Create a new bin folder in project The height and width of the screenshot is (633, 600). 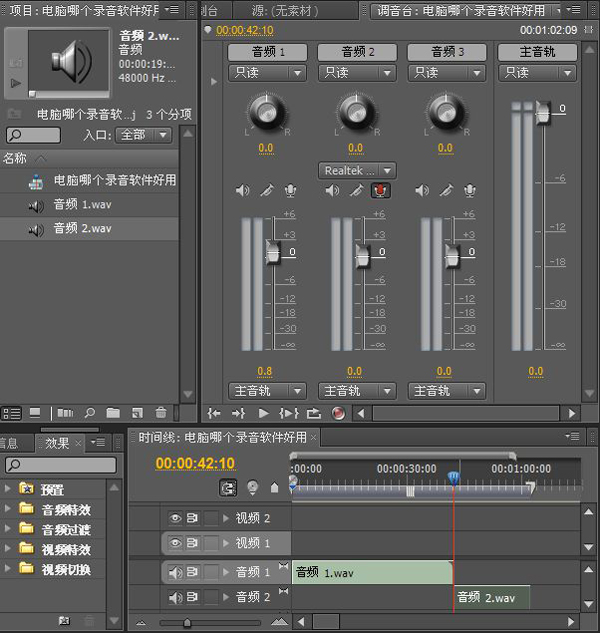pyautogui.click(x=113, y=413)
